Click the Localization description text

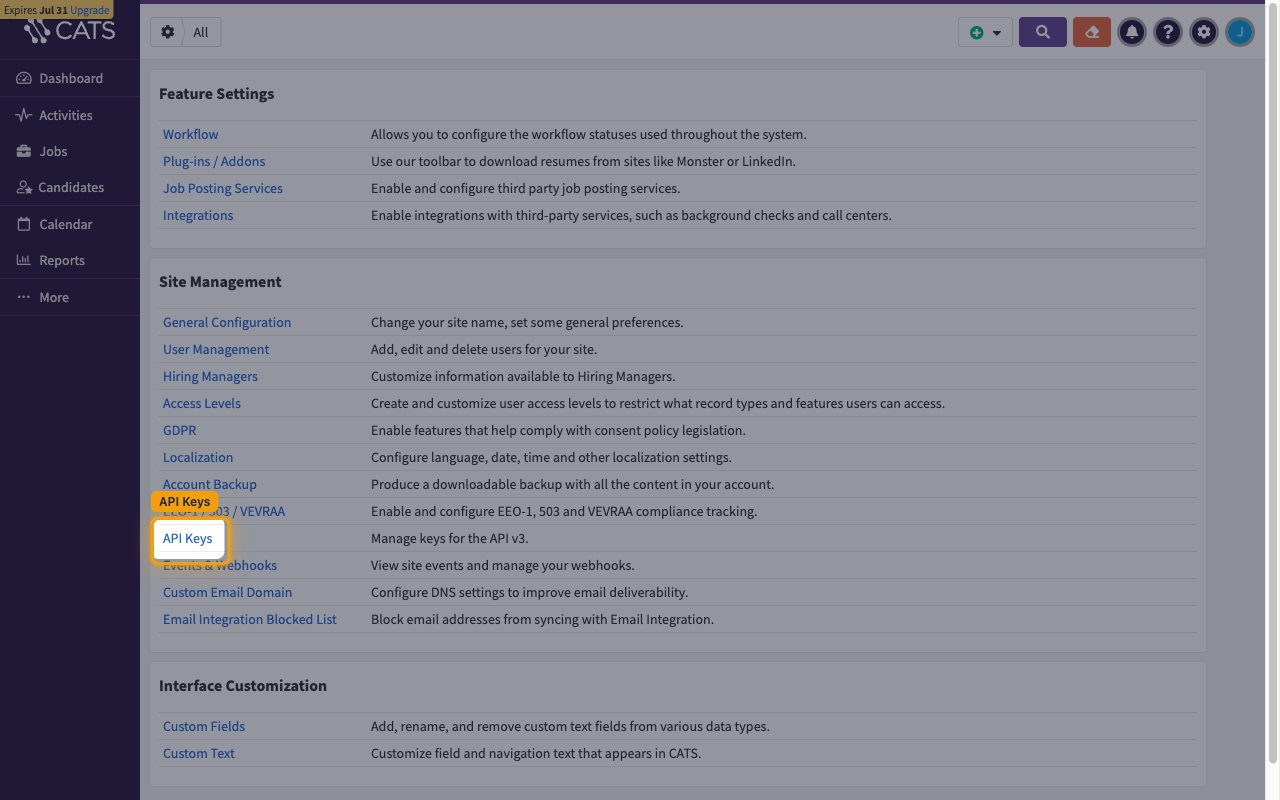click(x=552, y=457)
